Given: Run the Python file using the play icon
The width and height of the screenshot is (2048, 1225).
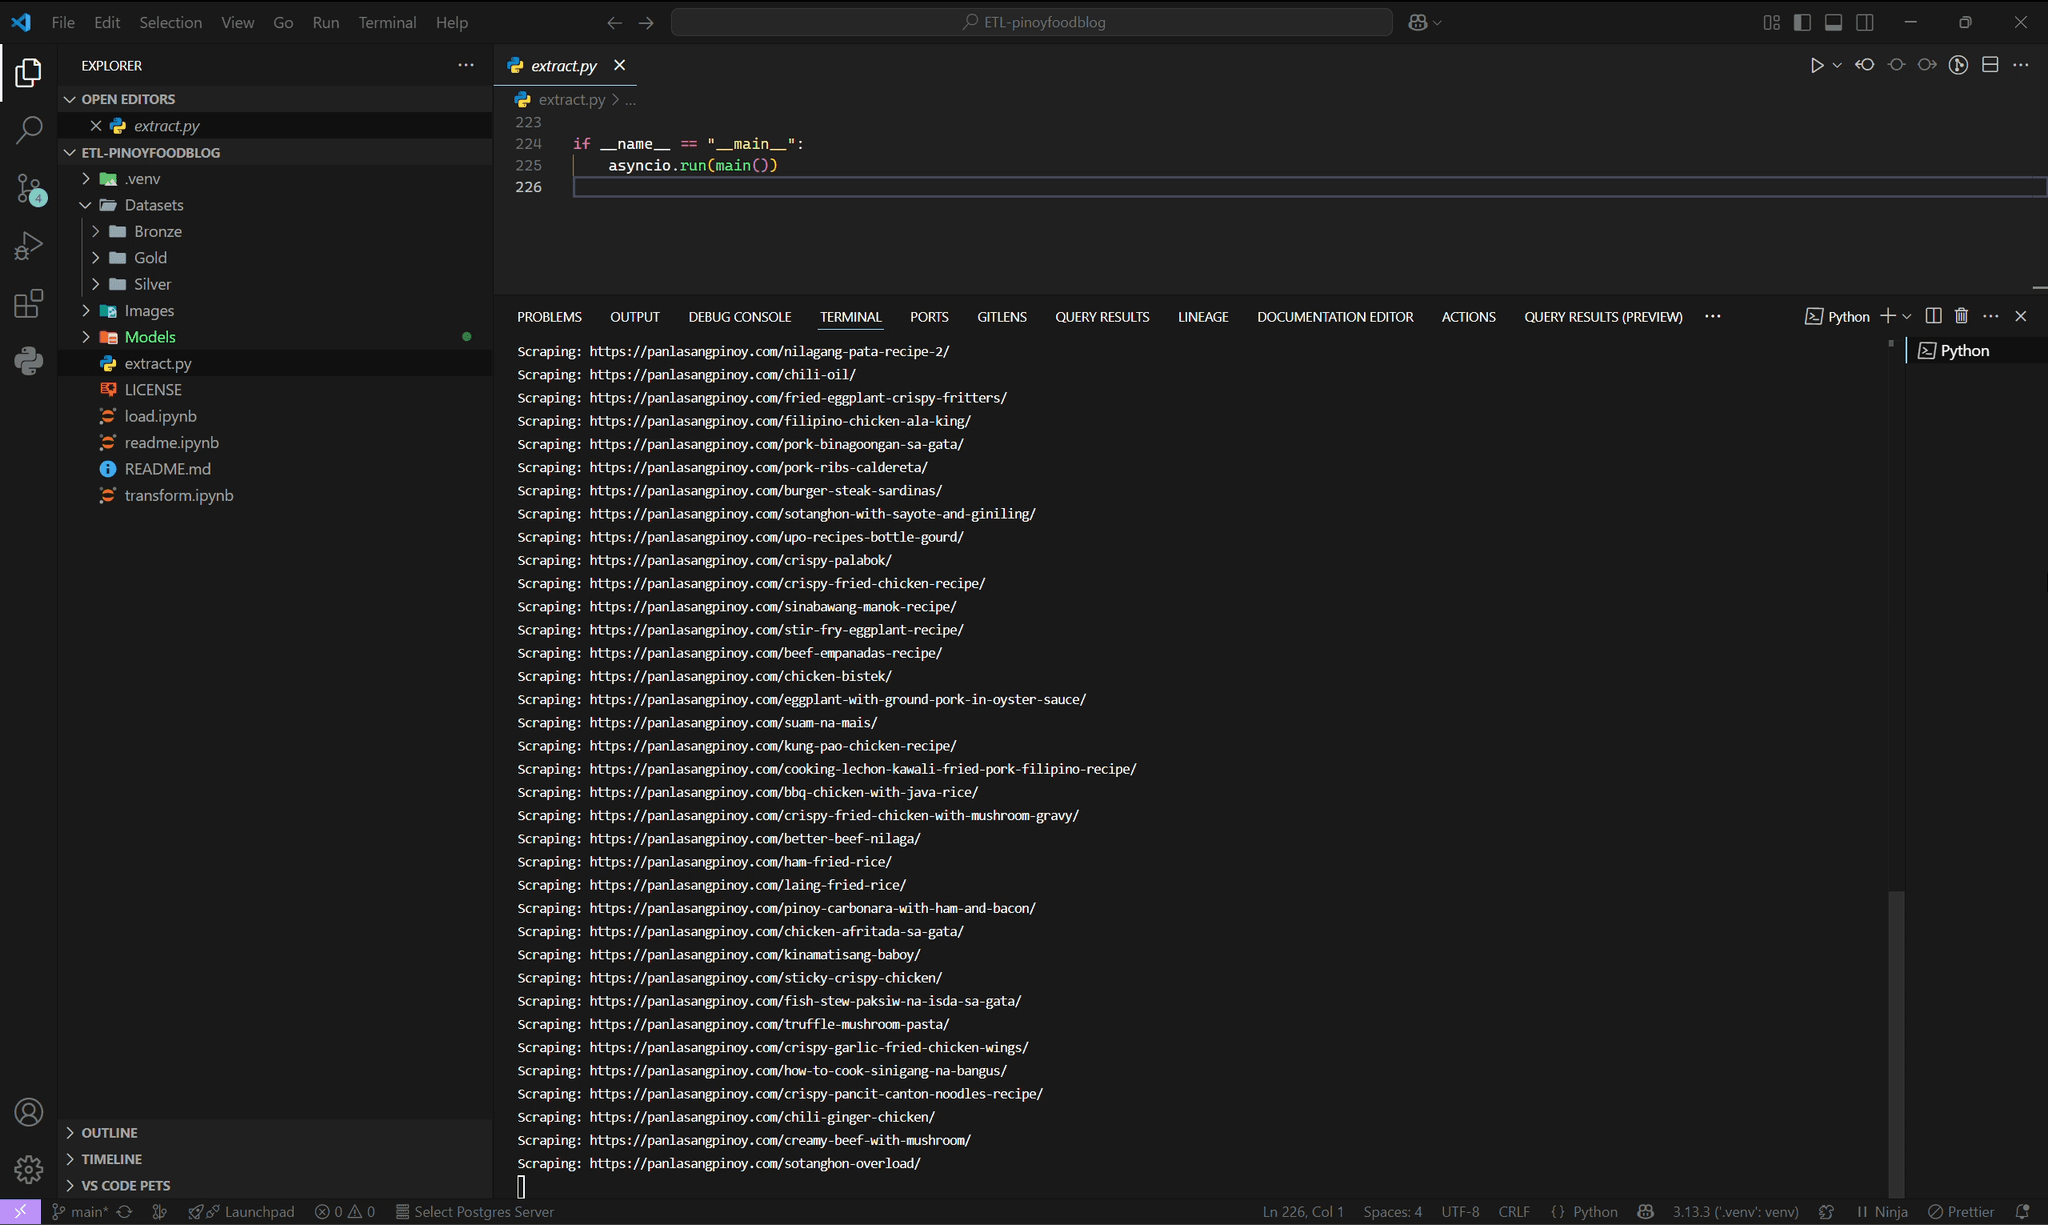Looking at the screenshot, I should point(1818,65).
